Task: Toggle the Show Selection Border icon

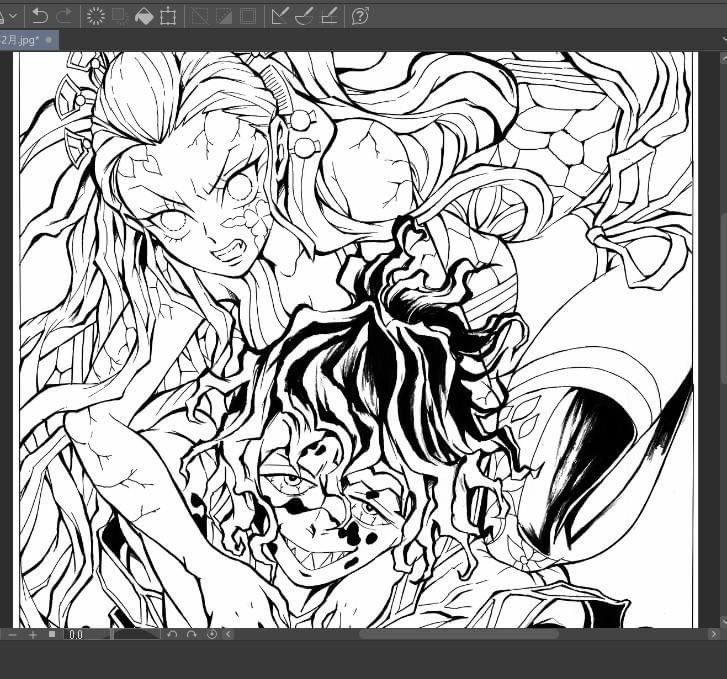Action: pos(248,17)
